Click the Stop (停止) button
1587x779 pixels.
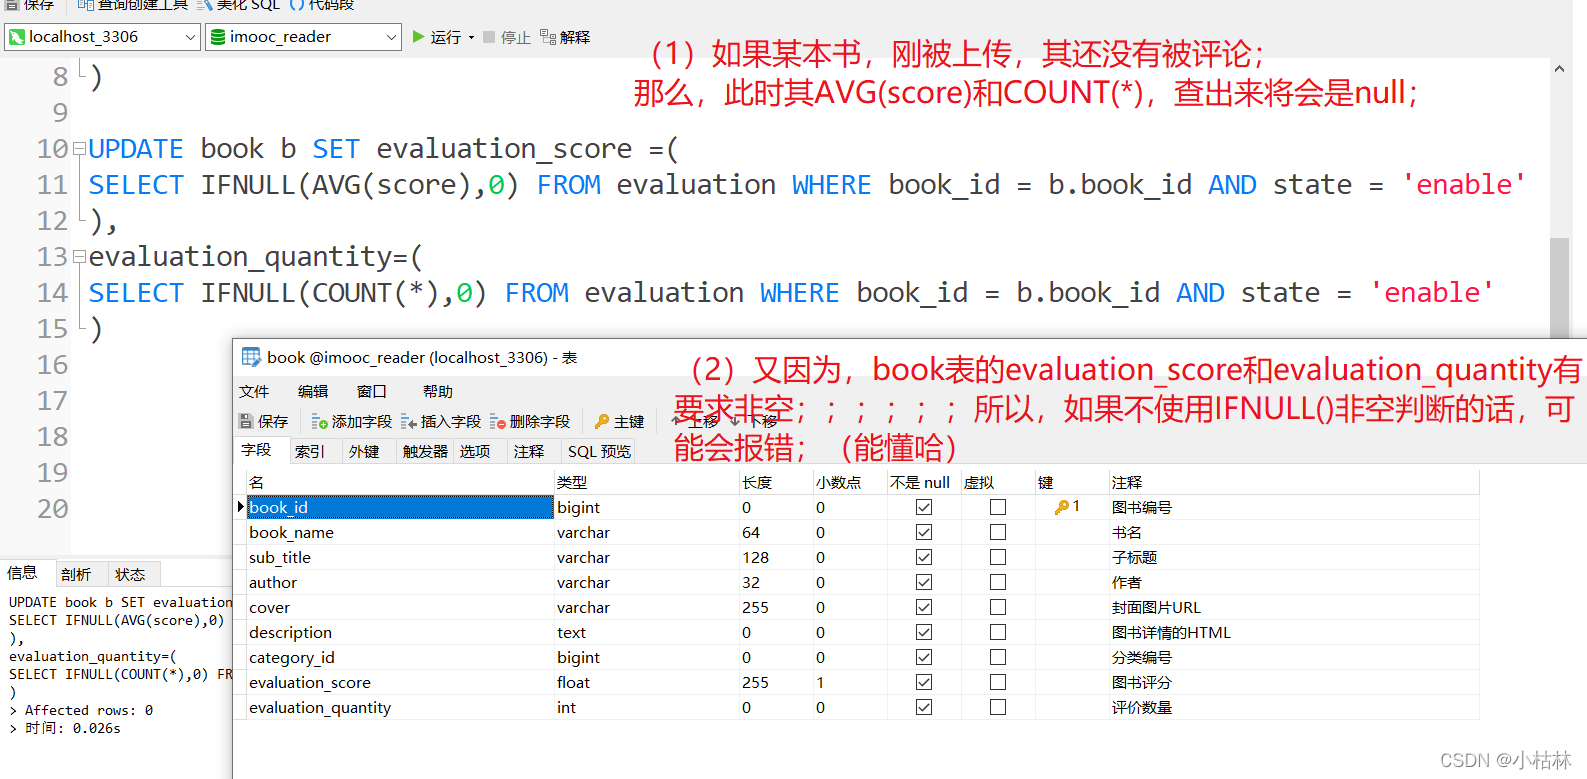pyautogui.click(x=506, y=37)
